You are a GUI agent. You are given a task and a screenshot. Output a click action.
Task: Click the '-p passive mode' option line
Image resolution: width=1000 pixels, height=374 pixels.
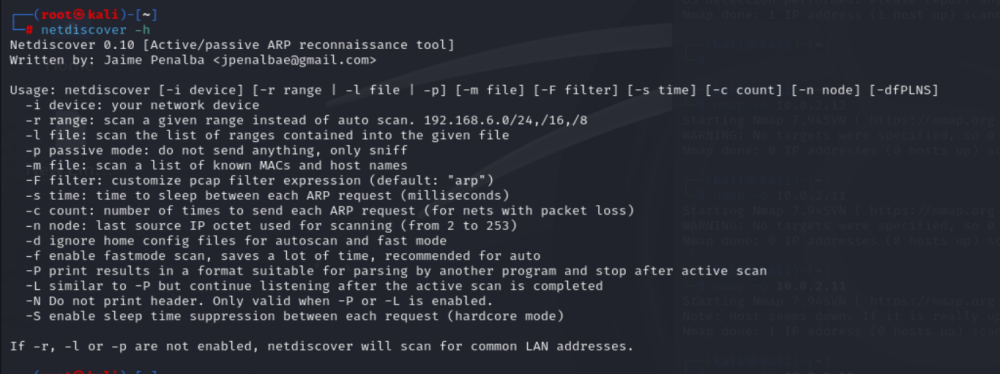(x=216, y=150)
